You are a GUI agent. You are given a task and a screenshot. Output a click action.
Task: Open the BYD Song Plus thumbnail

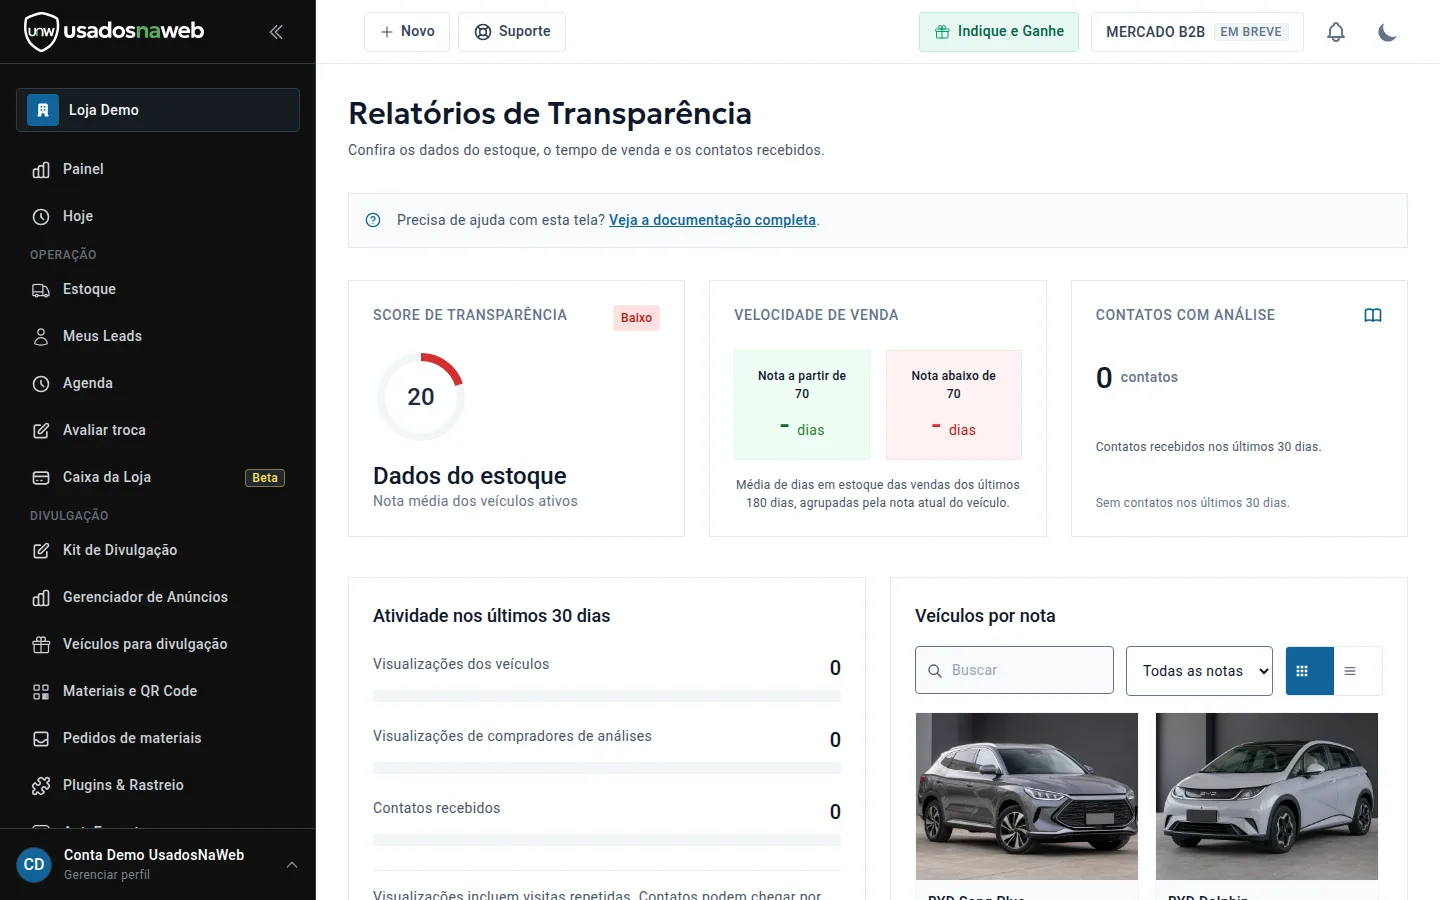tap(1027, 796)
